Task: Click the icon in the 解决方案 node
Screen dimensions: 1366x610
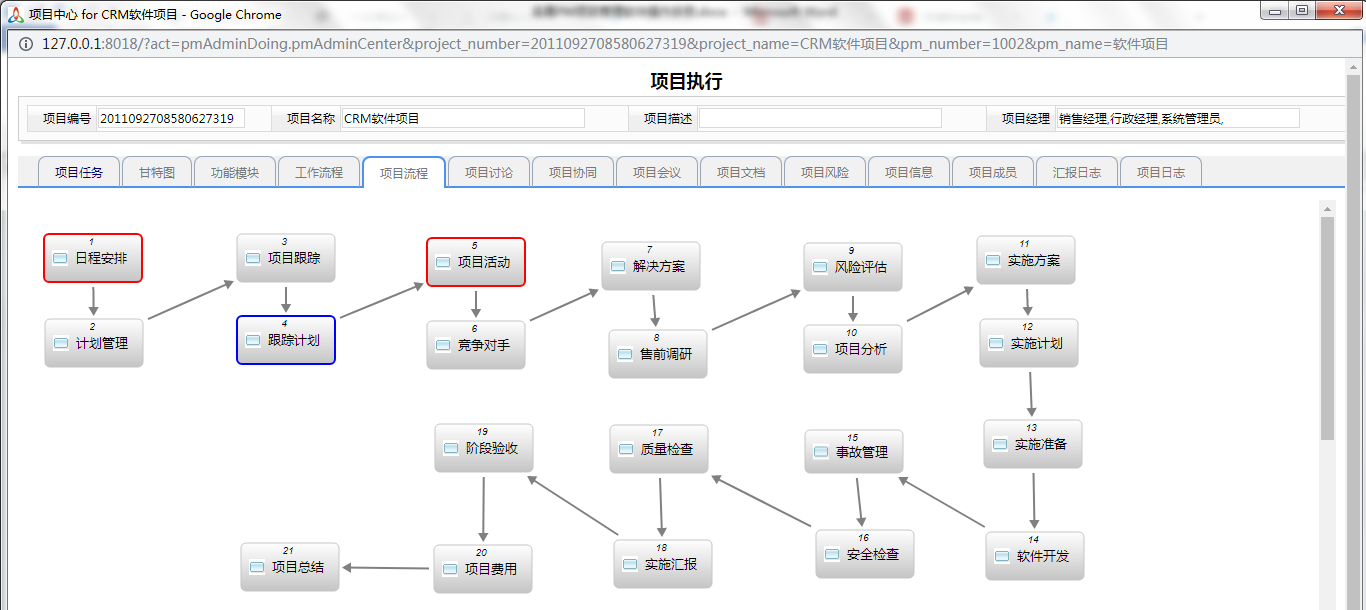Action: click(618, 267)
